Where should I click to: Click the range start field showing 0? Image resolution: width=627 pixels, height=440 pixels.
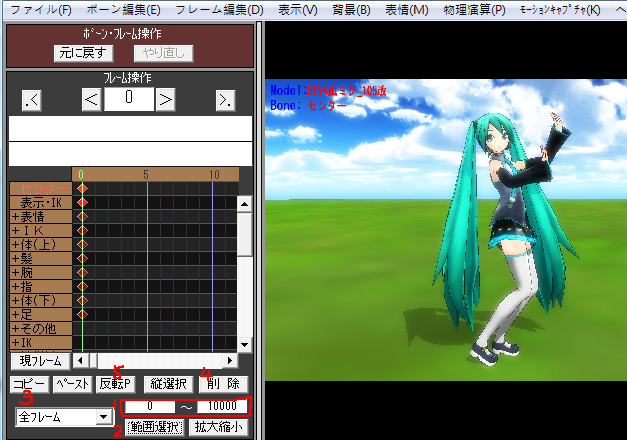pos(150,406)
